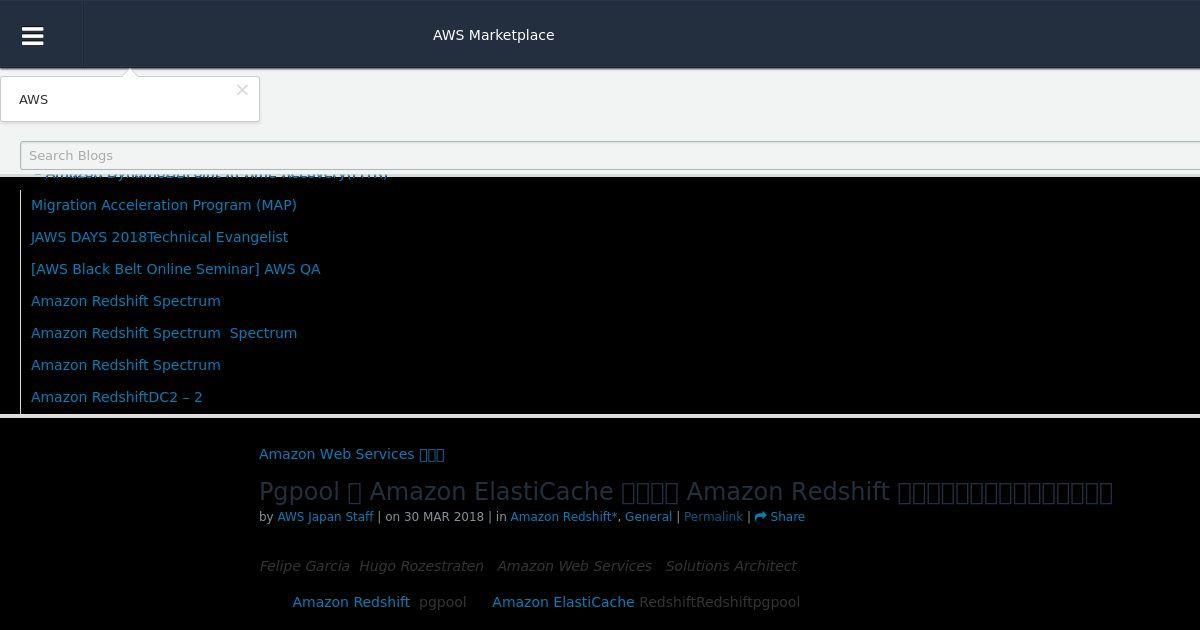Close the AWS popup panel
The width and height of the screenshot is (1200, 630).
pos(242,90)
